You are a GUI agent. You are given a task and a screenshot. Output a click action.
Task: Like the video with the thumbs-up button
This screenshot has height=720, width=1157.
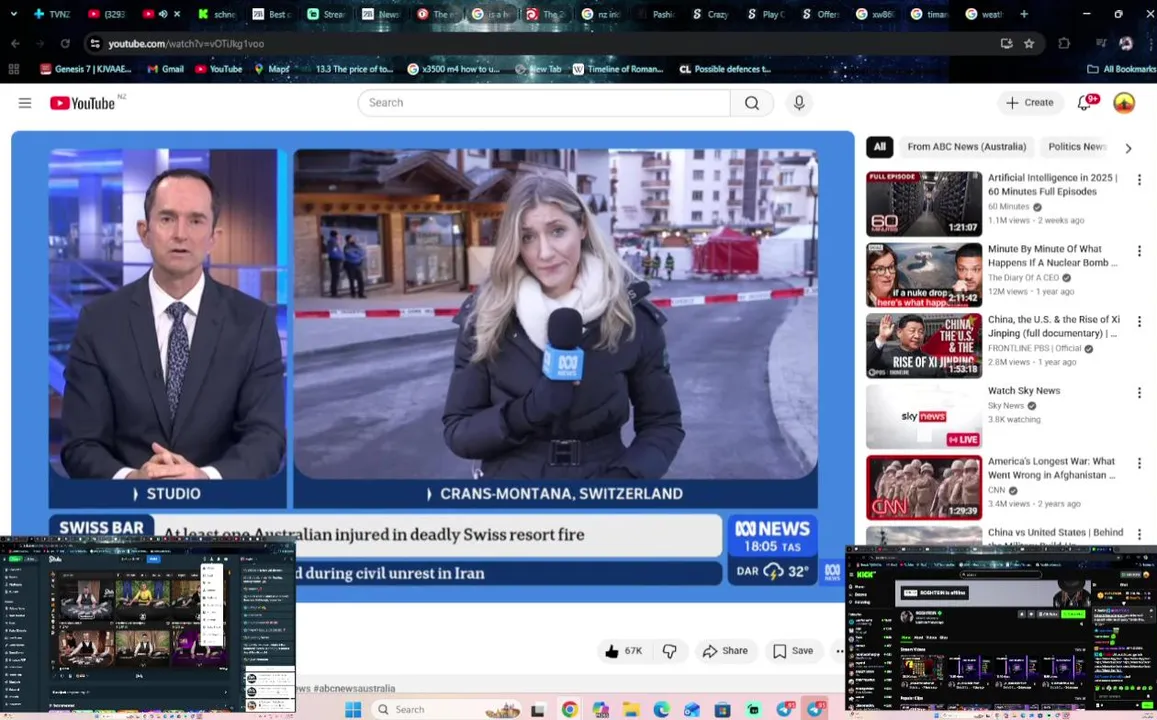tap(624, 651)
